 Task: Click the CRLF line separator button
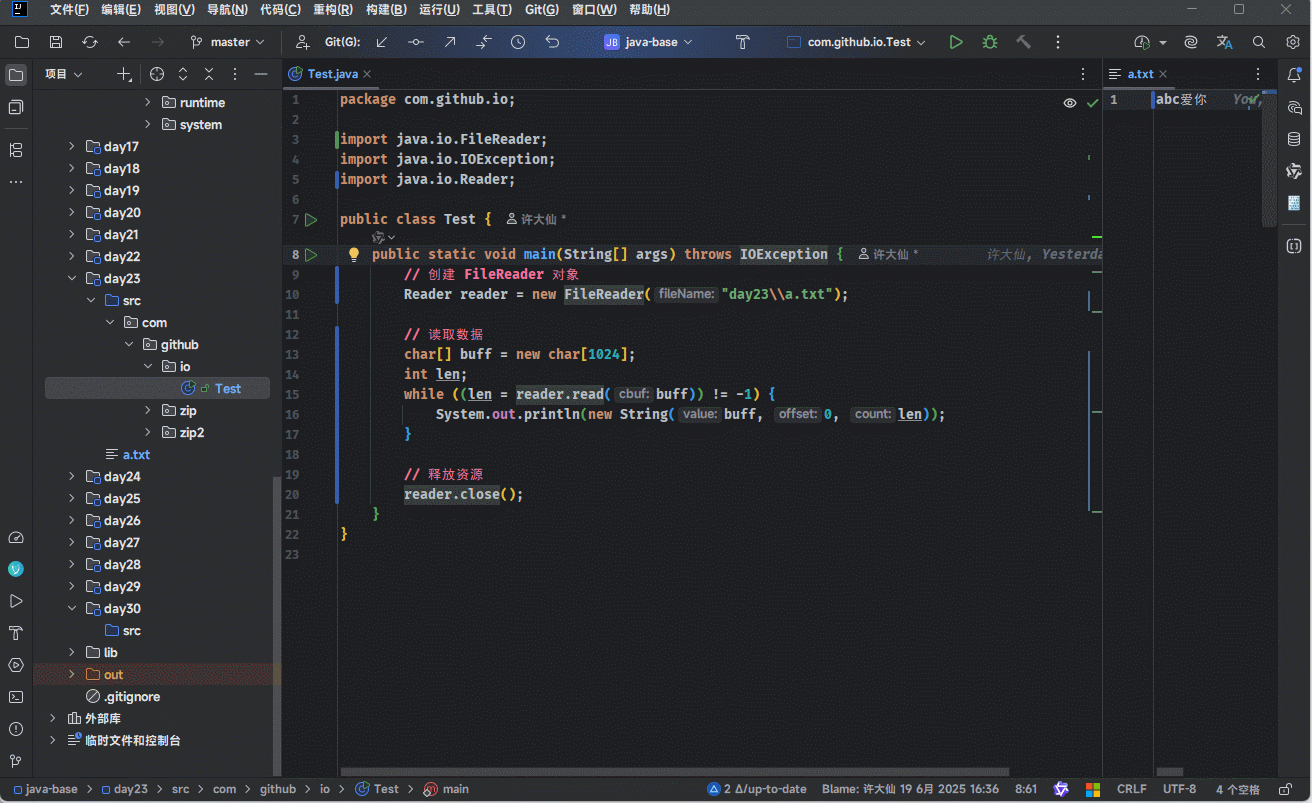(x=1131, y=789)
